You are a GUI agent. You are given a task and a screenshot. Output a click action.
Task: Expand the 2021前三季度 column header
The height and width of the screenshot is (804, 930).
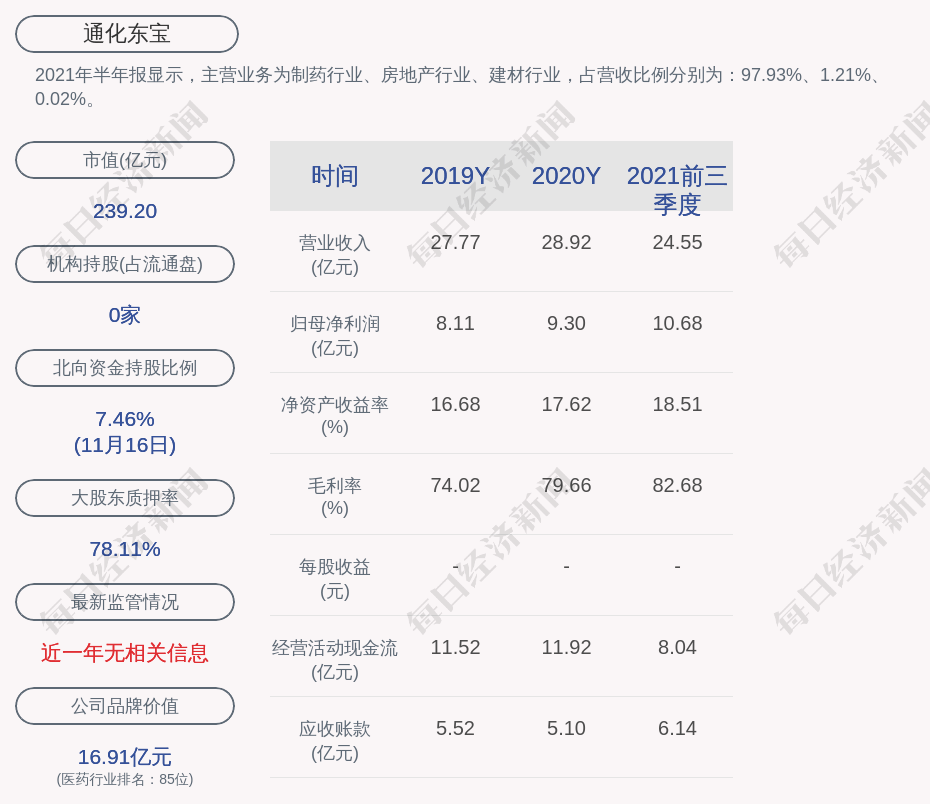pyautogui.click(x=678, y=190)
